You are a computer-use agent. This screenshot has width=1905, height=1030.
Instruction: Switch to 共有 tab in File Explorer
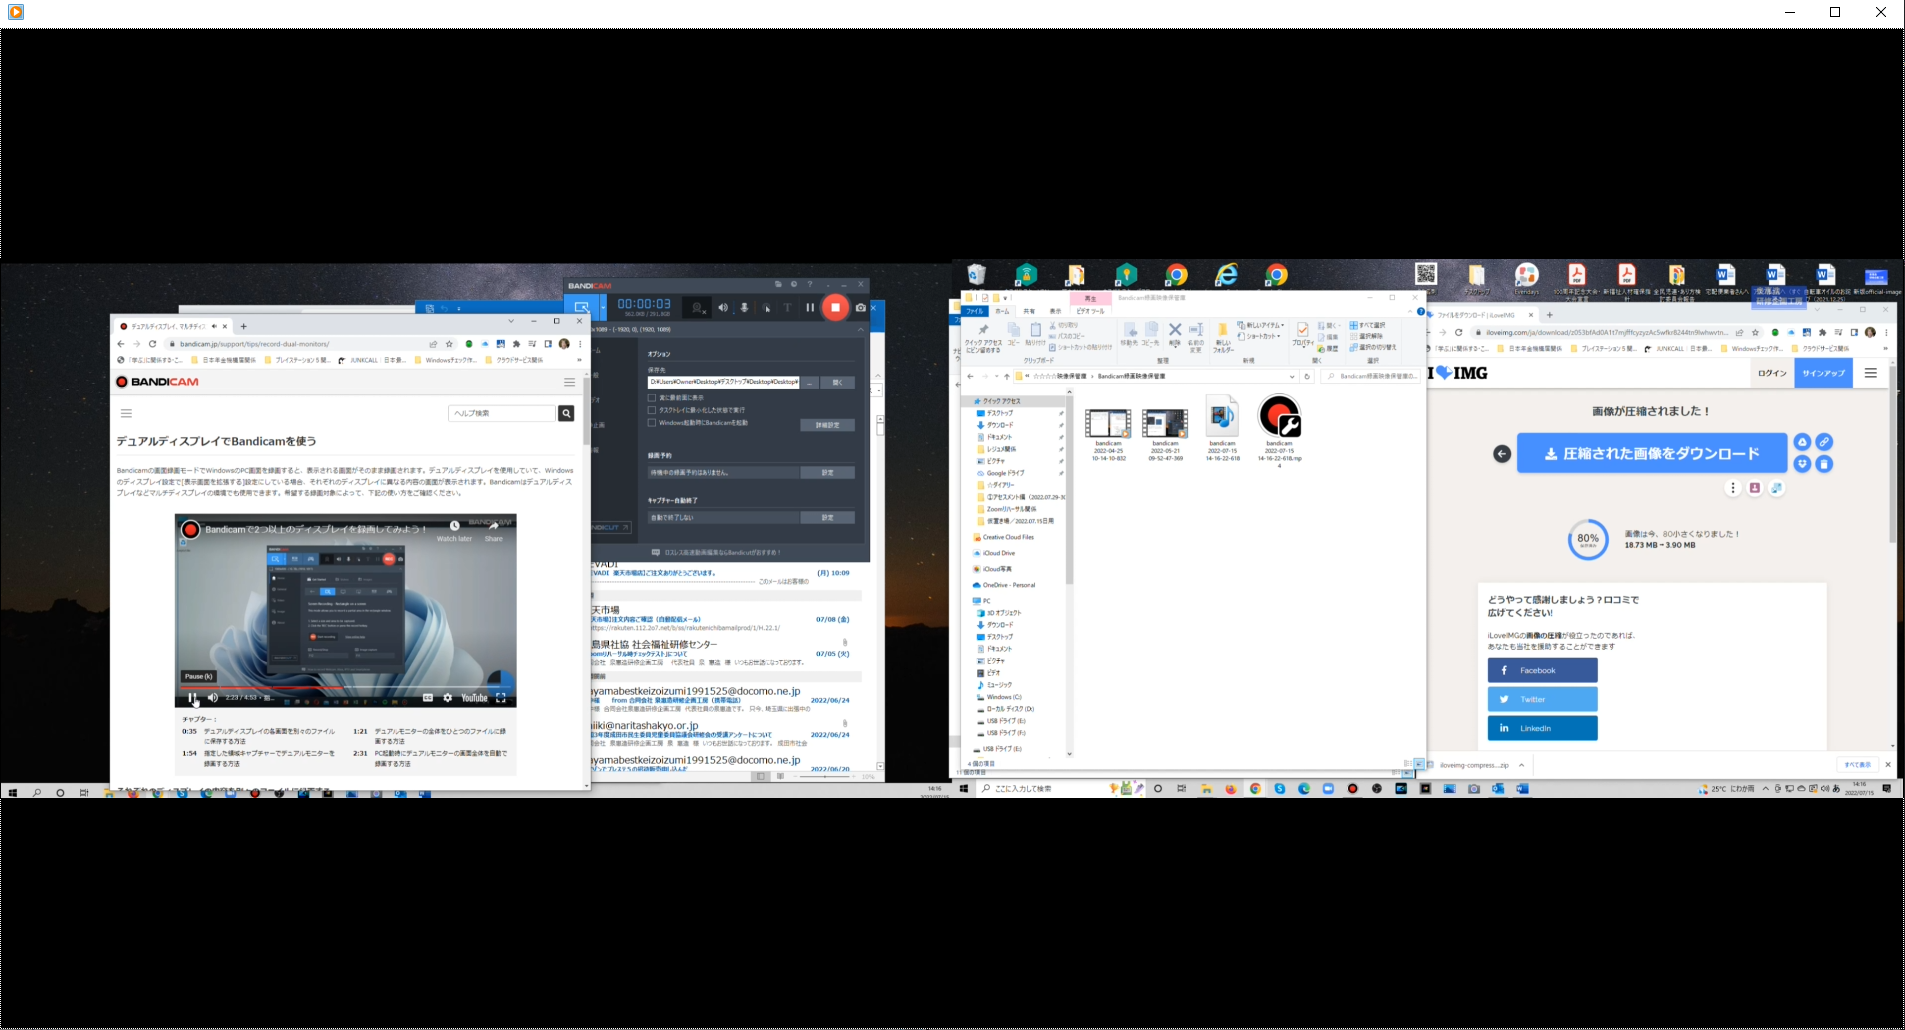(x=1029, y=311)
